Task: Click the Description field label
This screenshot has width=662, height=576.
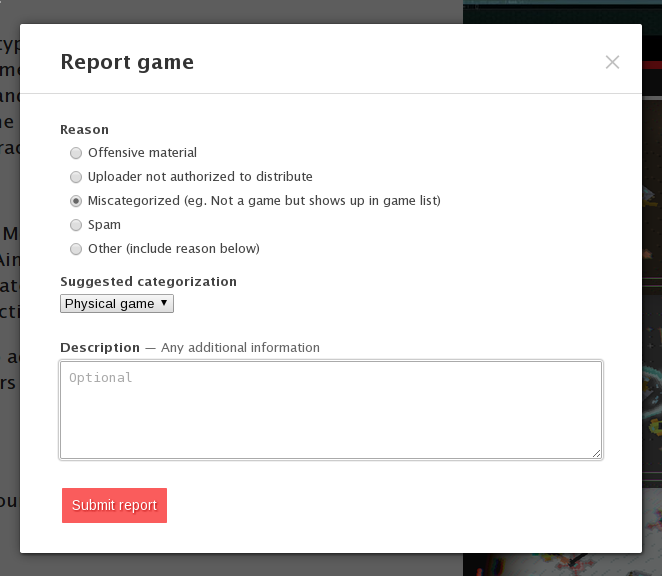Action: pyautogui.click(x=100, y=348)
